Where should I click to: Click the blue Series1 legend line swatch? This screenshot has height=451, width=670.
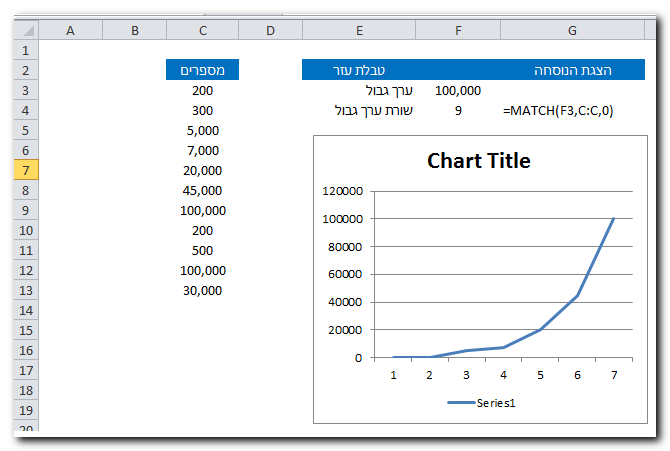[x=460, y=403]
